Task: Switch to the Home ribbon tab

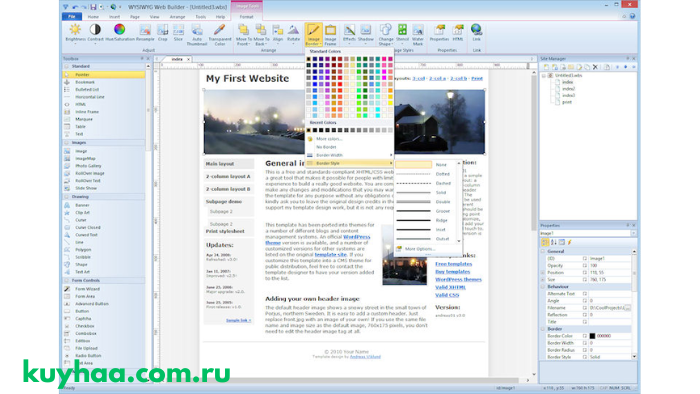Action: (93, 17)
